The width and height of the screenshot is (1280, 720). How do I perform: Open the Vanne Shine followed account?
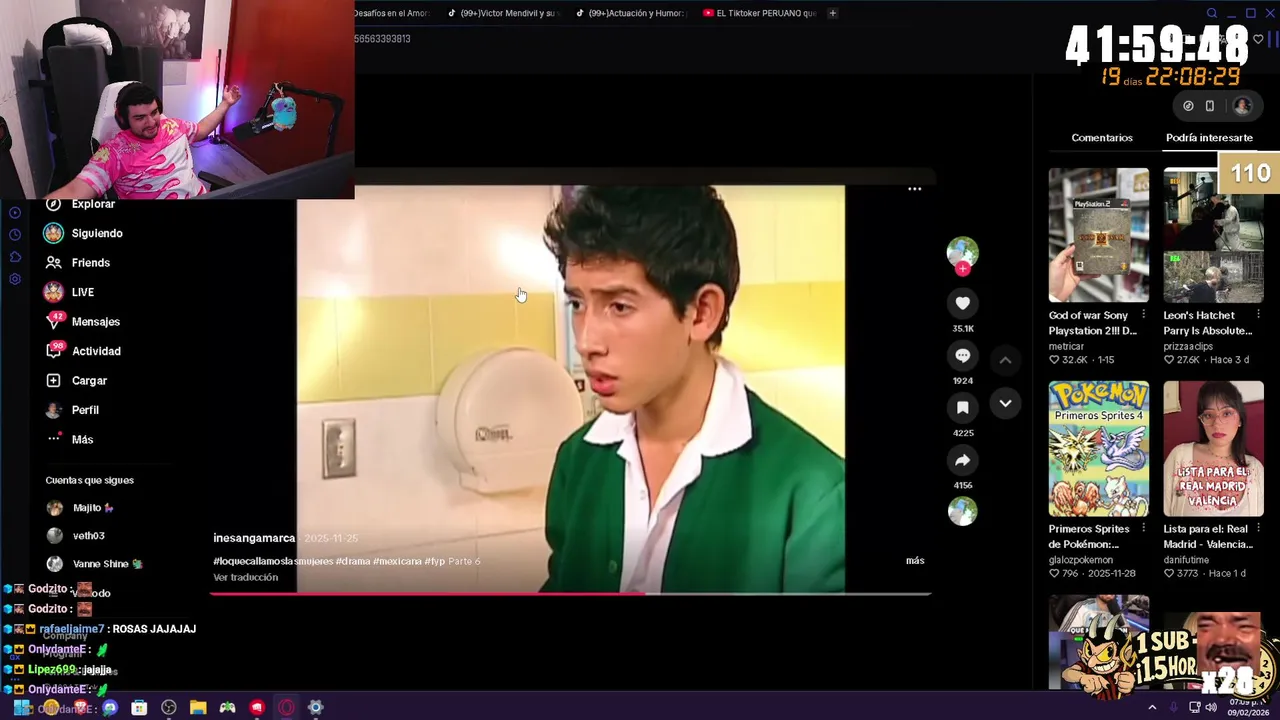tap(95, 564)
